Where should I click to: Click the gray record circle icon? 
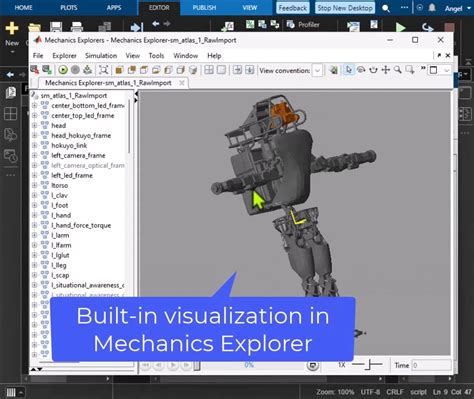[x=75, y=70]
